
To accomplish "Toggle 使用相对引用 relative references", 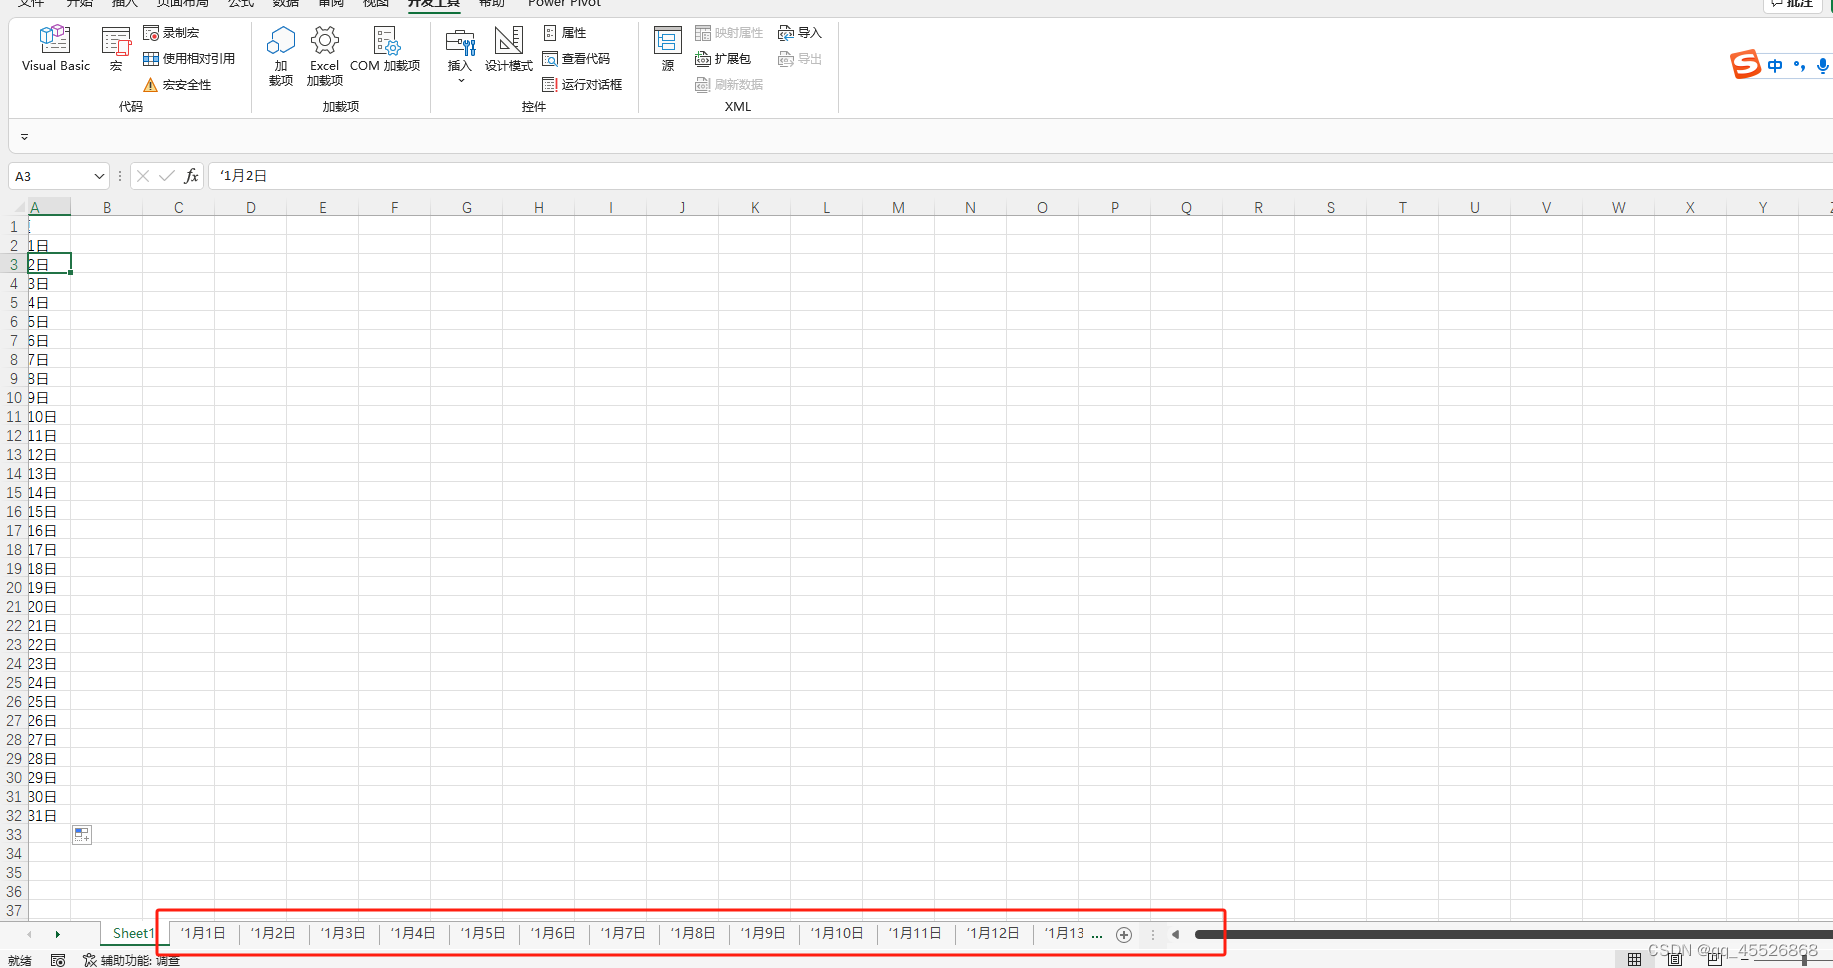I will 190,58.
